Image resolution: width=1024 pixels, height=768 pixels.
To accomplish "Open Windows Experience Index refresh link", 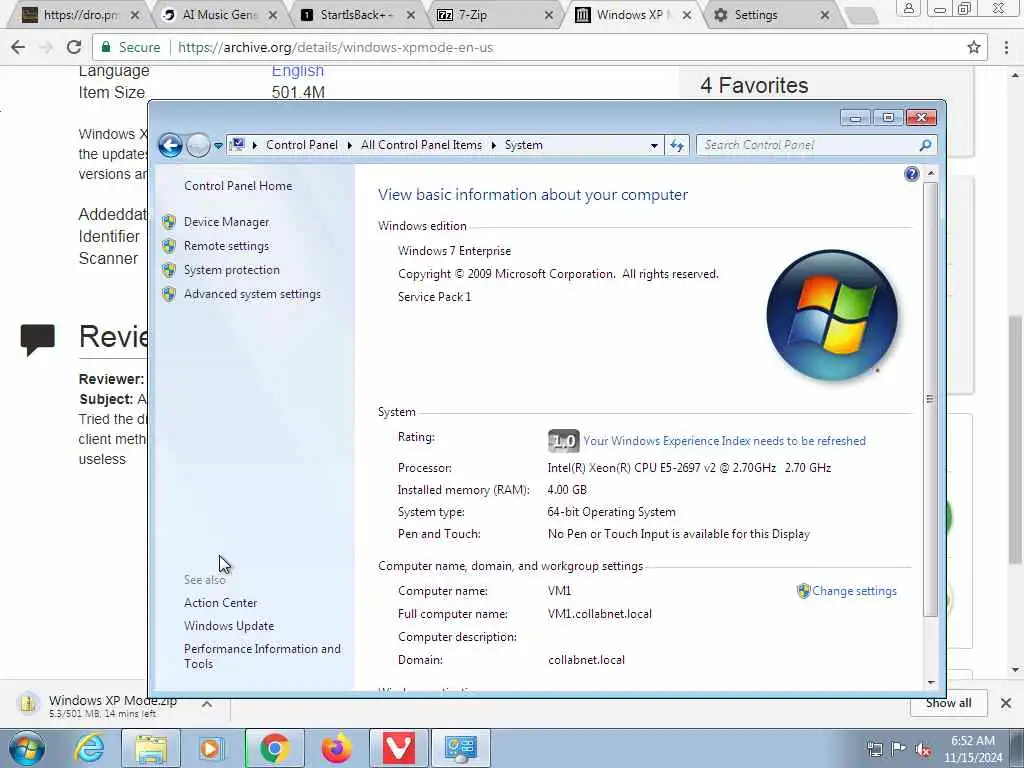I will (x=724, y=441).
